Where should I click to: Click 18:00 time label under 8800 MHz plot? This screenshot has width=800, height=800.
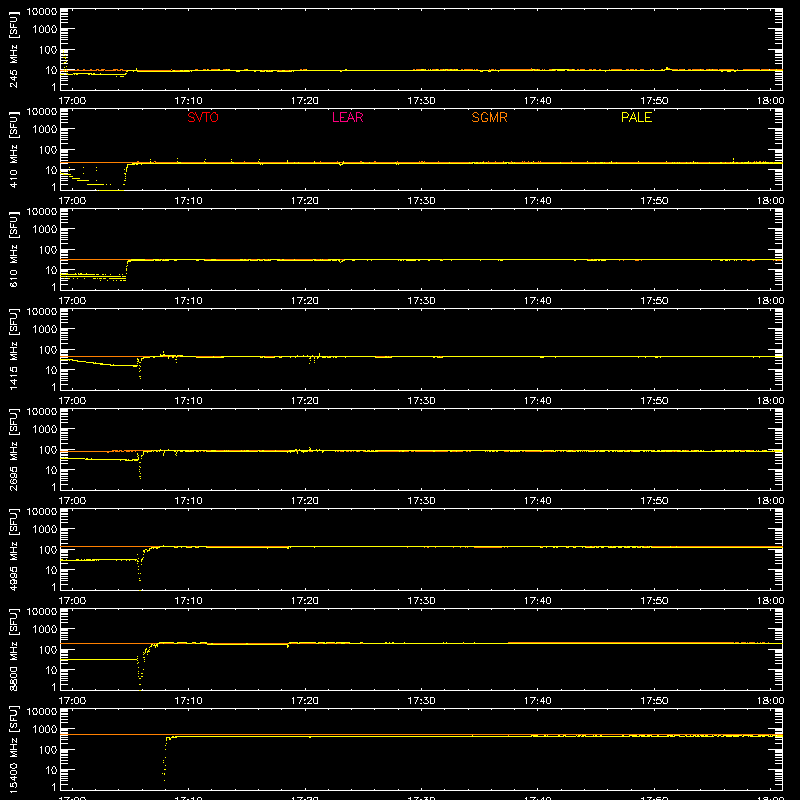[x=770, y=701]
